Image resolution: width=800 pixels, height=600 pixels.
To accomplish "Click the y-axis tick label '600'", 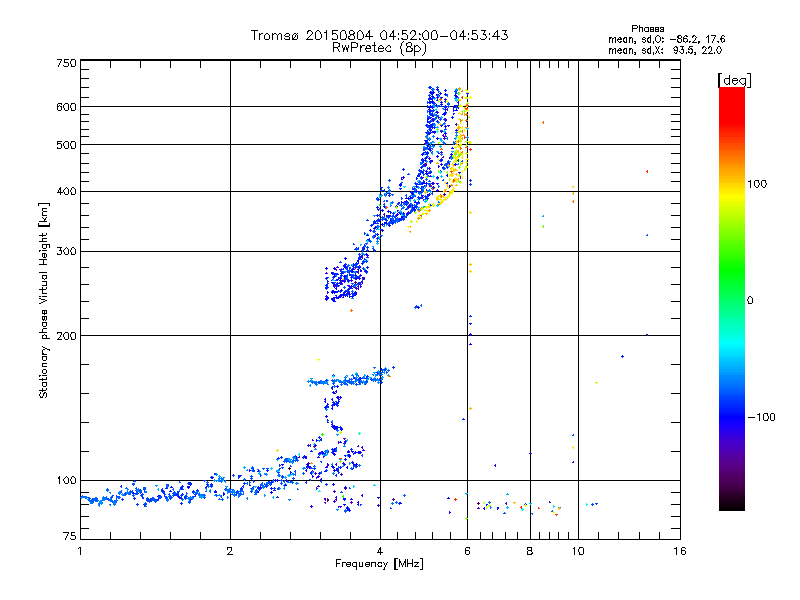I will [66, 107].
